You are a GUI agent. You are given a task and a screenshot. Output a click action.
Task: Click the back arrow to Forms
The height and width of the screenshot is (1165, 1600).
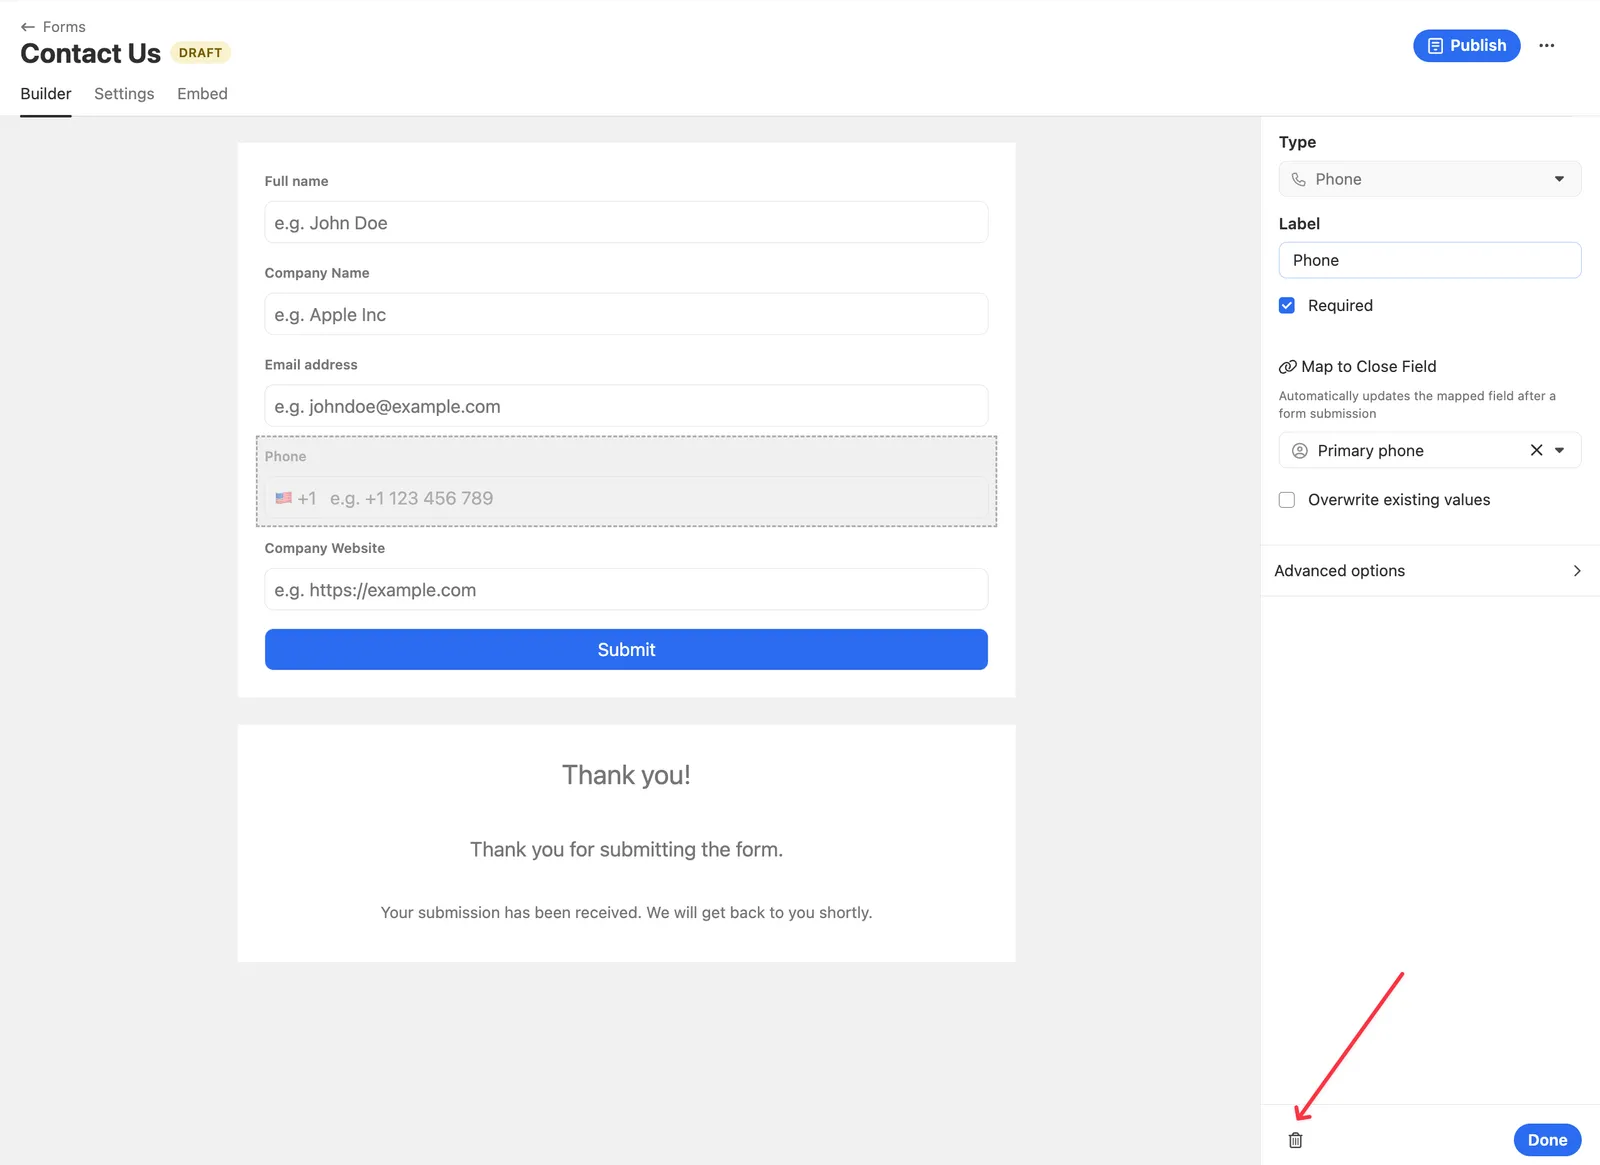coord(28,27)
